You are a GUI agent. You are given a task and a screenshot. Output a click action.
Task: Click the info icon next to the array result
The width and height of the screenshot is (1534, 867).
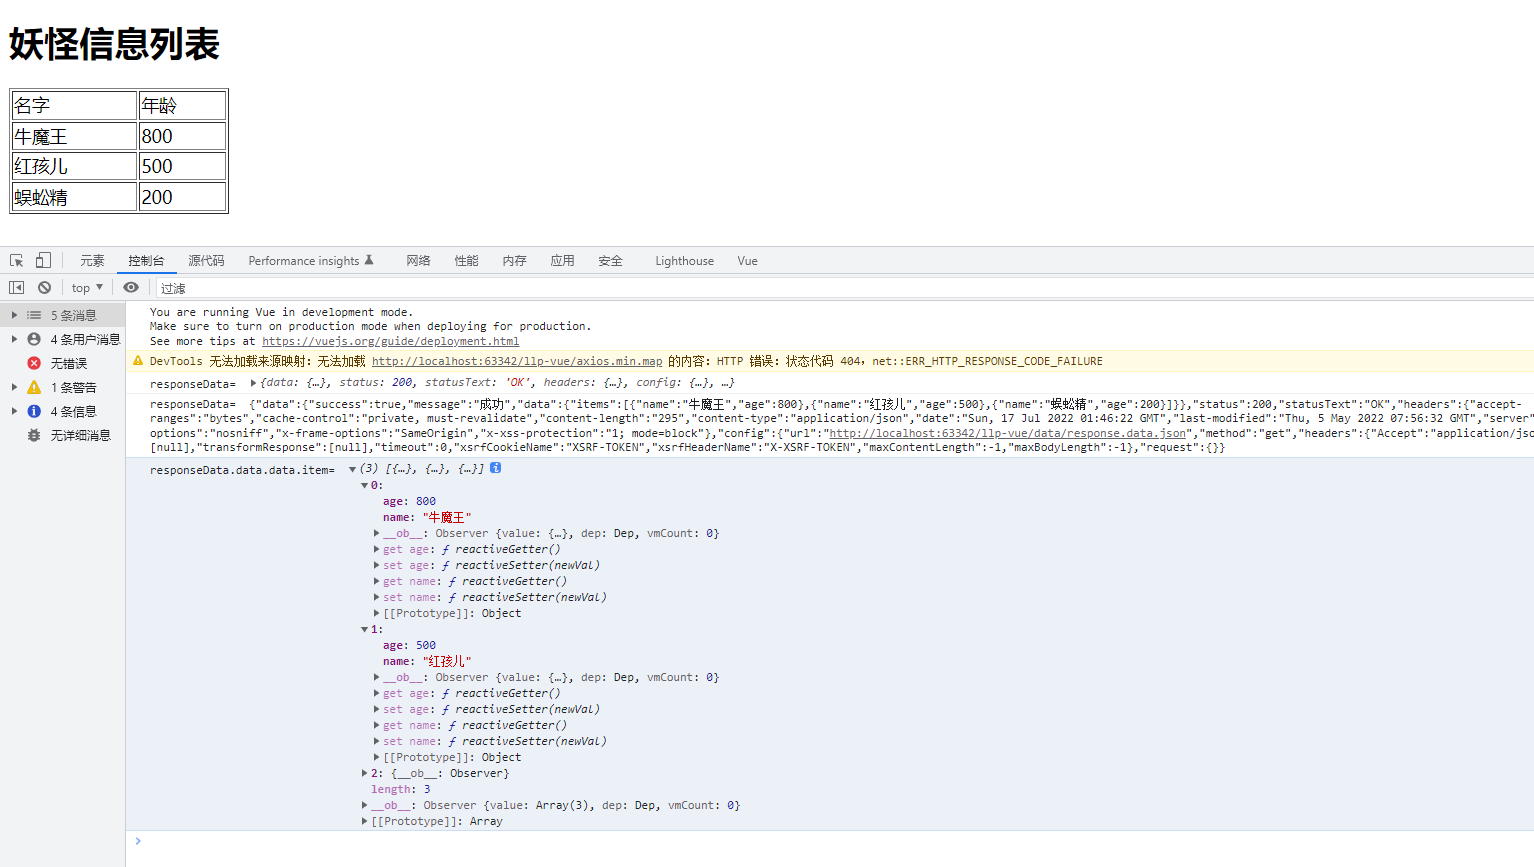coord(495,469)
